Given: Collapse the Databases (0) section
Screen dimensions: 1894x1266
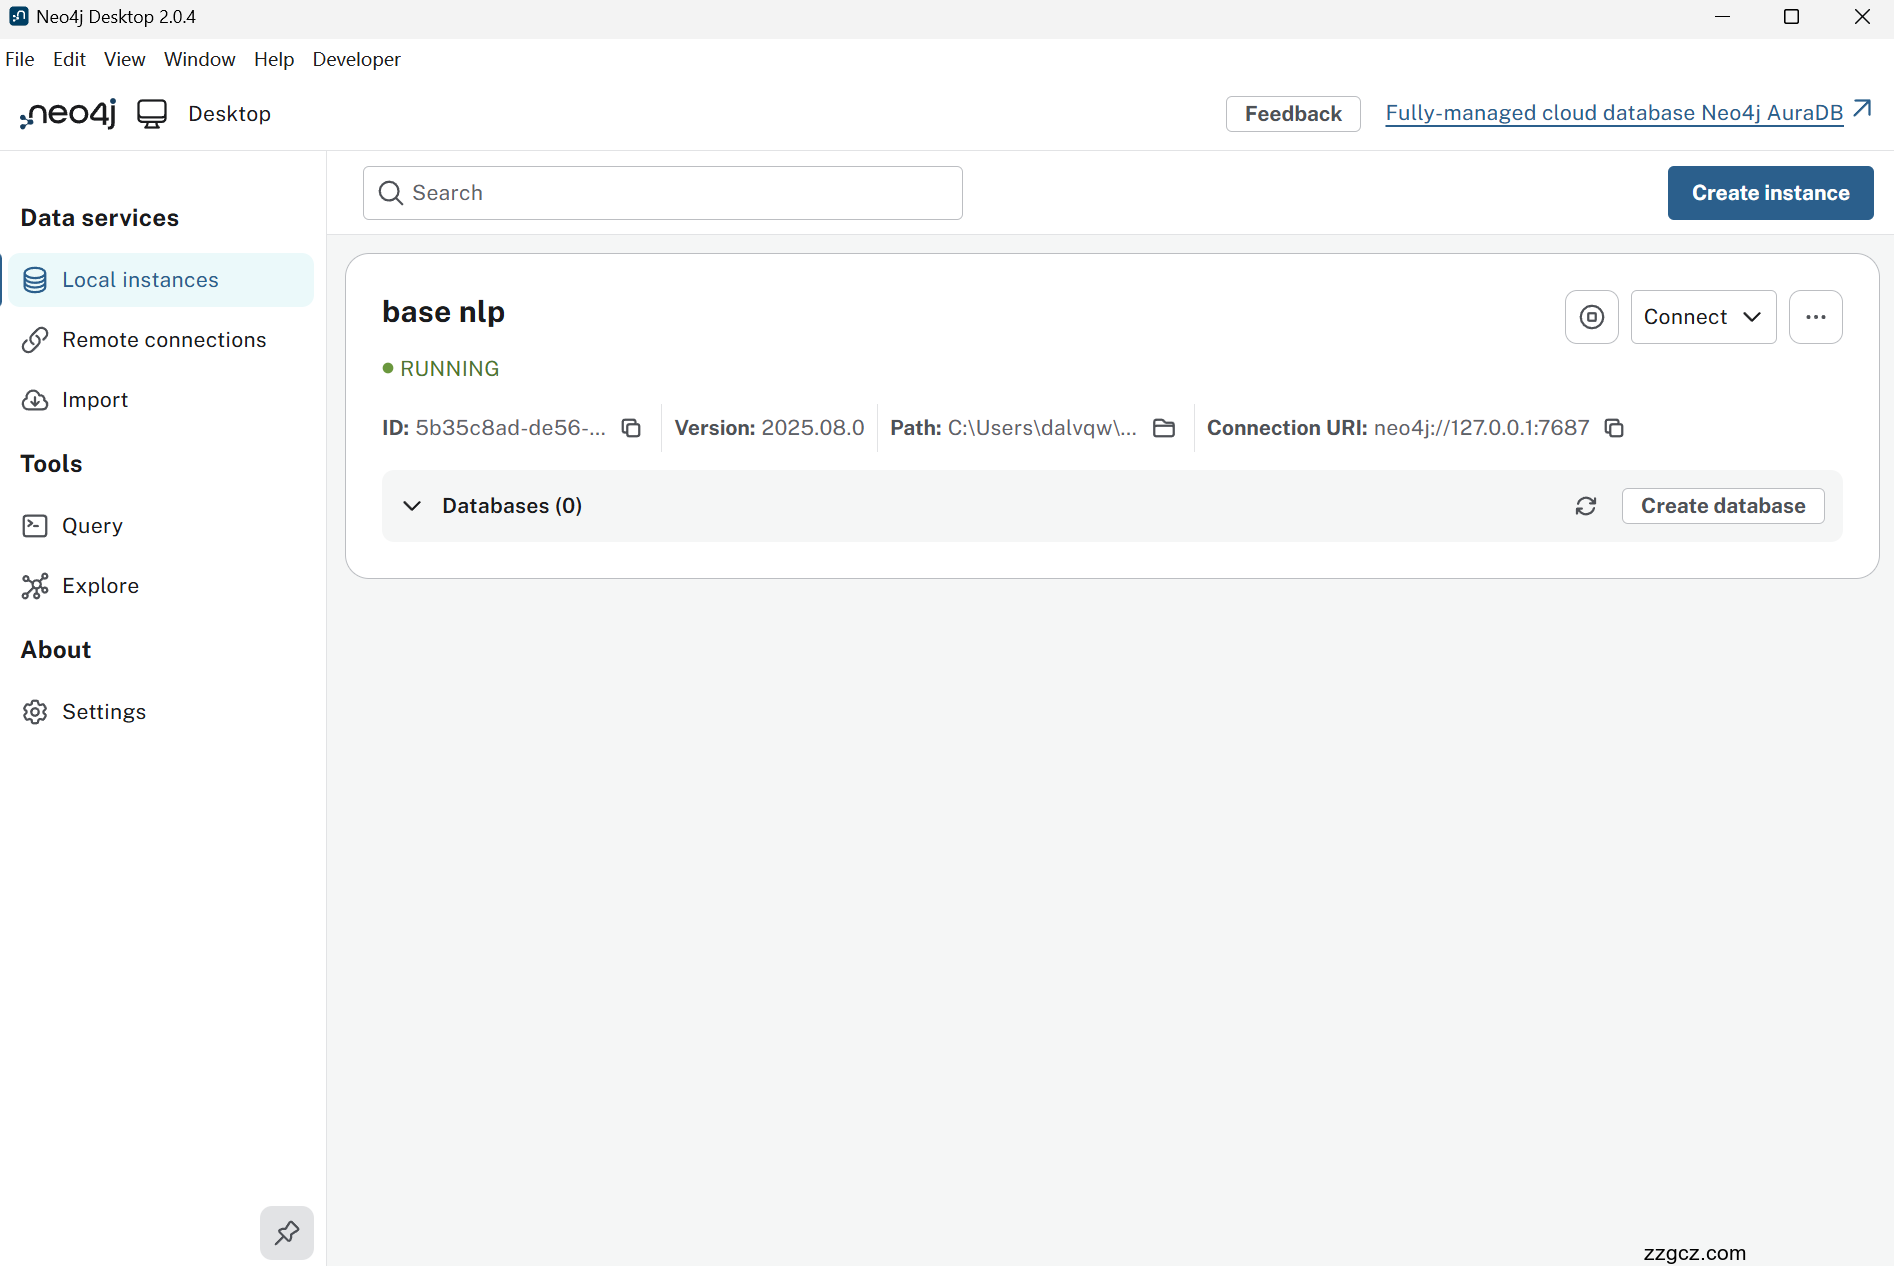Looking at the screenshot, I should pyautogui.click(x=412, y=506).
